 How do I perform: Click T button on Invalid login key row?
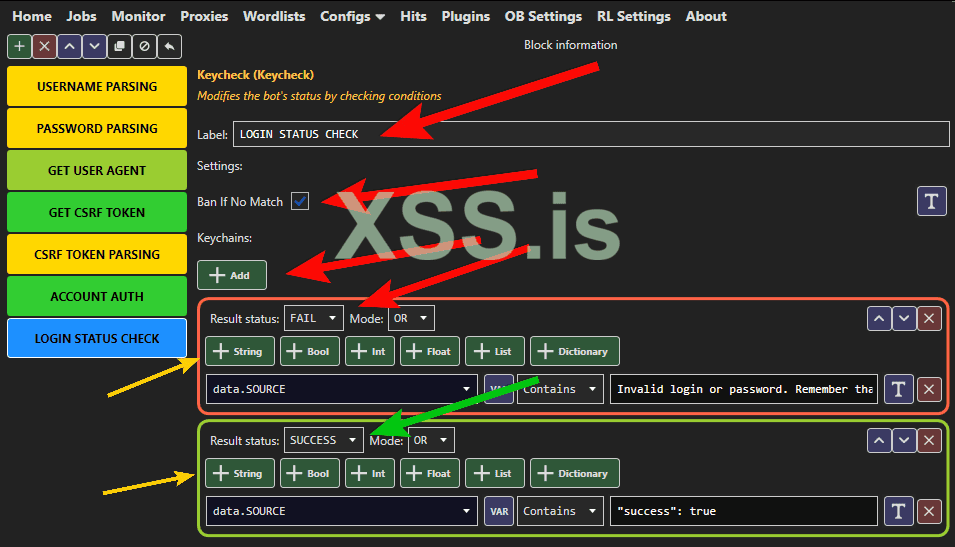tap(898, 389)
